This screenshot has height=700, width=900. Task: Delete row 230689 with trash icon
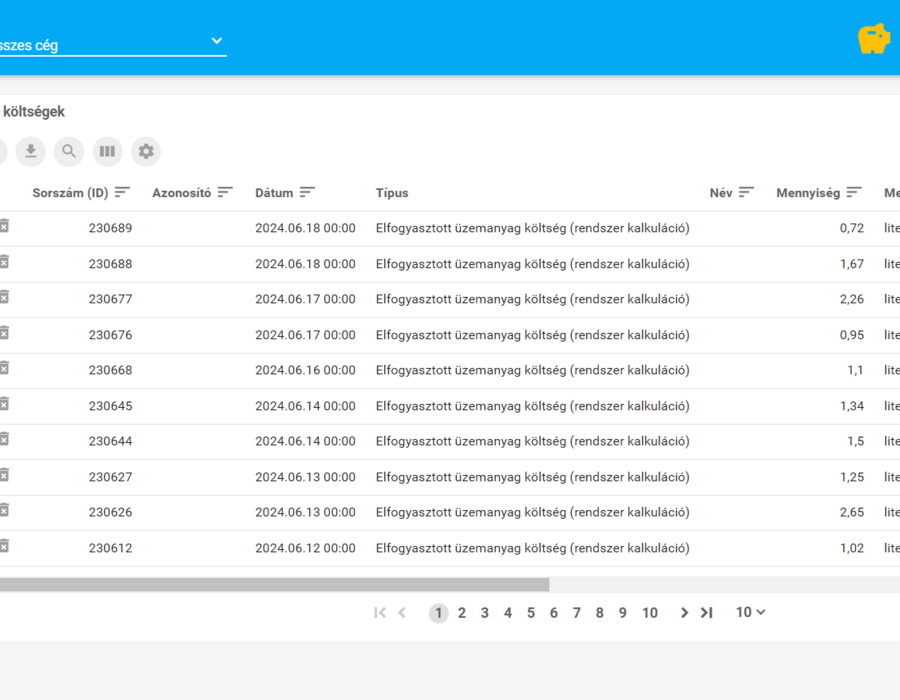[x=4, y=226]
